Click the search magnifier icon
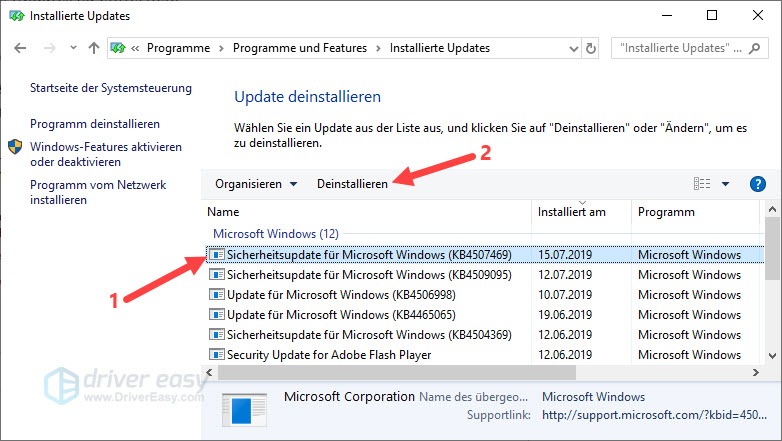The width and height of the screenshot is (782, 441). (755, 48)
